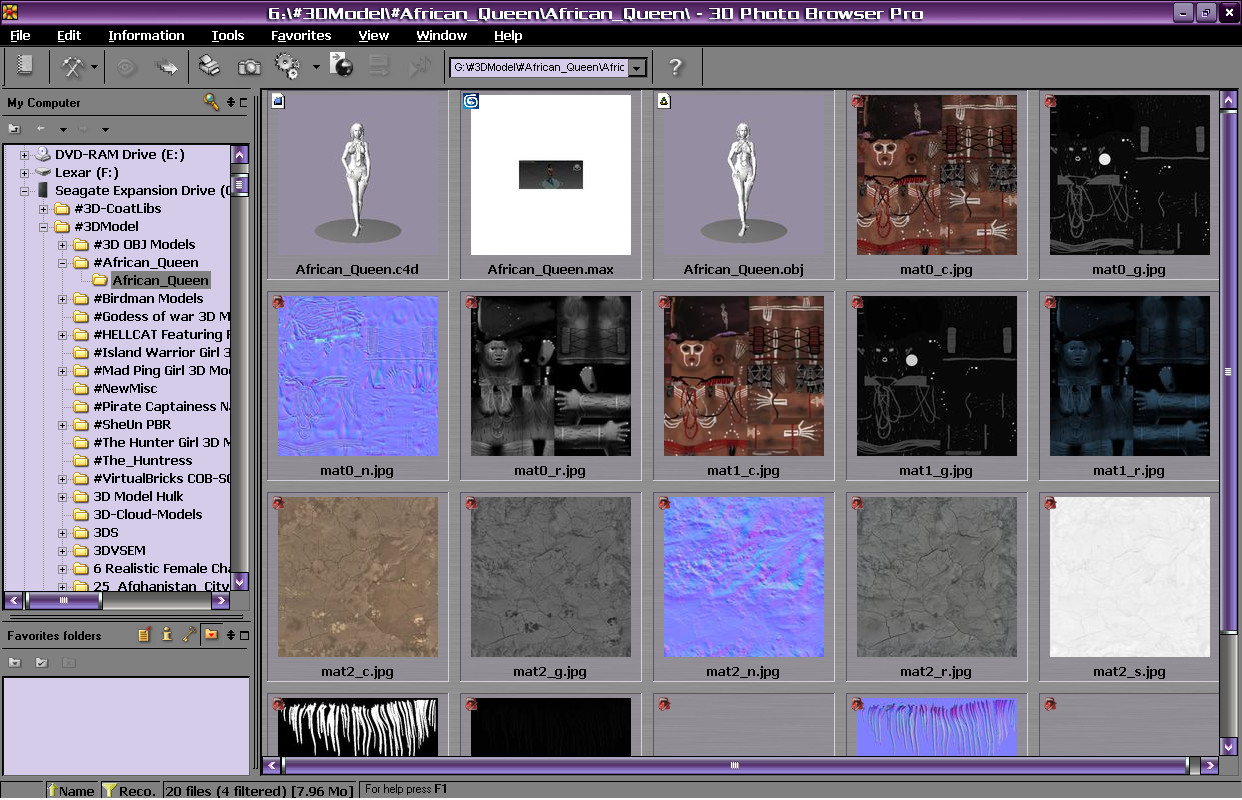Image resolution: width=1242 pixels, height=800 pixels.
Task: Click the printer icon in the toolbar
Action: click(x=209, y=67)
